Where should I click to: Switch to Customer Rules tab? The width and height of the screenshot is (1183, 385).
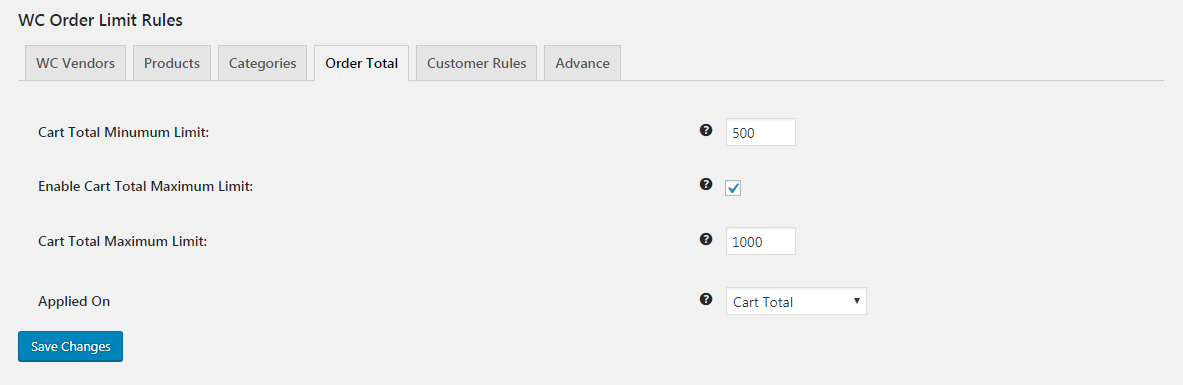477,63
